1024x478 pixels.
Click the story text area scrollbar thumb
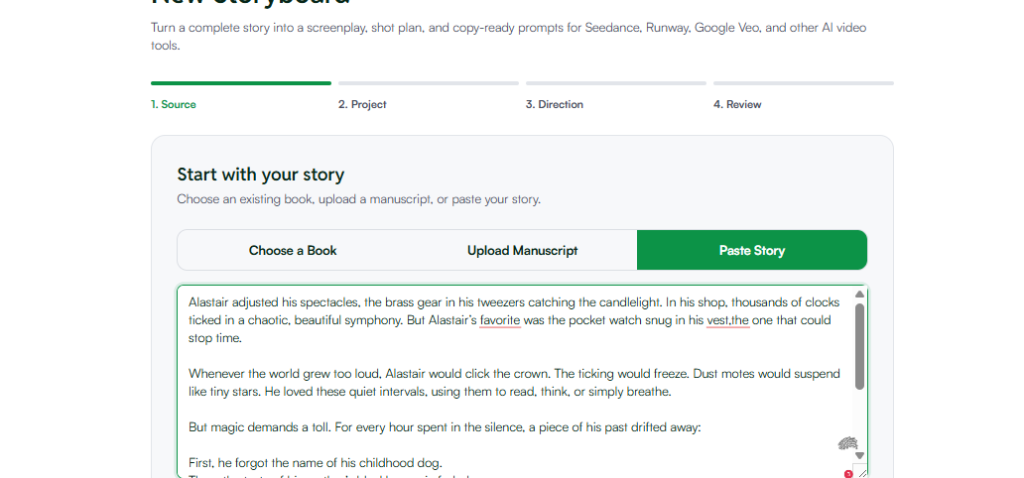point(859,346)
